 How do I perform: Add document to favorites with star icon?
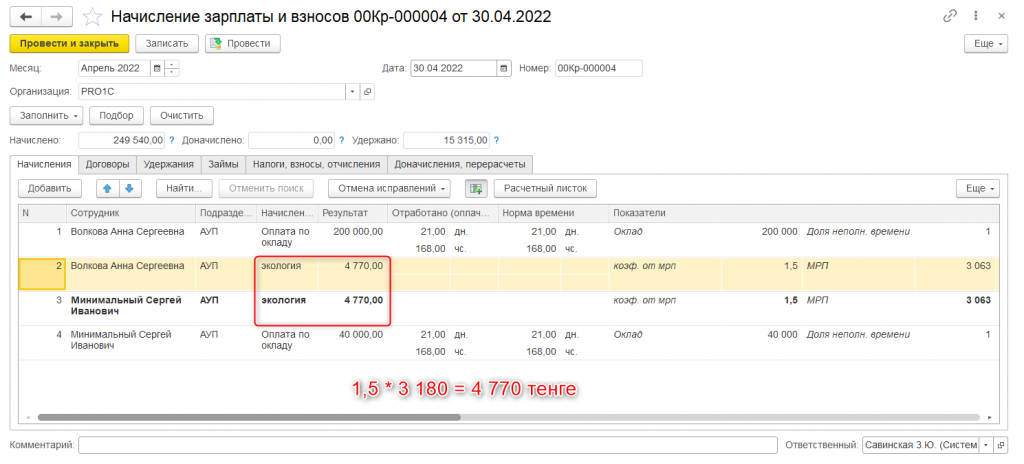click(x=92, y=17)
